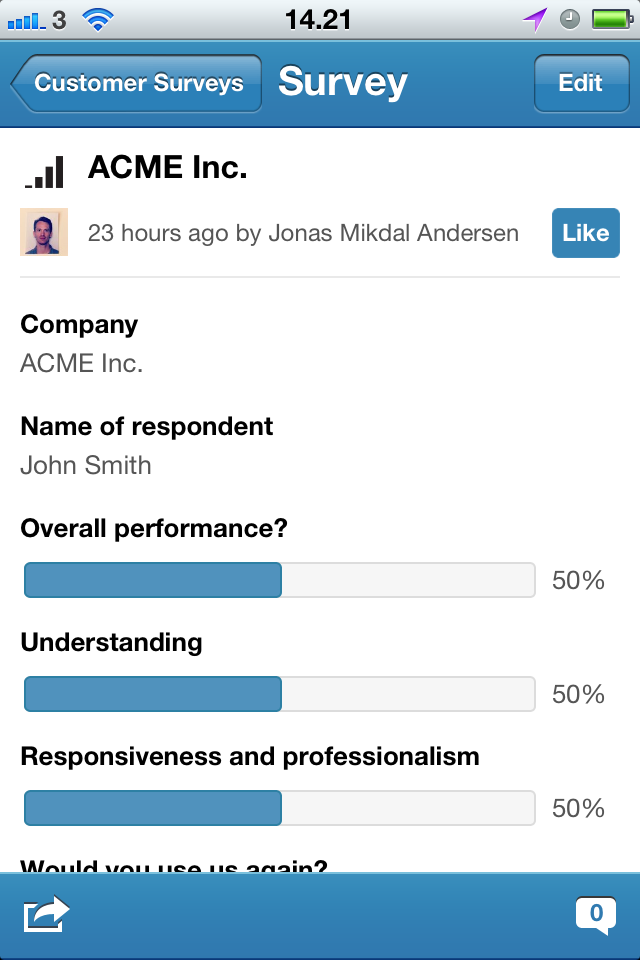Go back to Customer Surveys
Image resolution: width=640 pixels, height=960 pixels.
click(x=137, y=83)
